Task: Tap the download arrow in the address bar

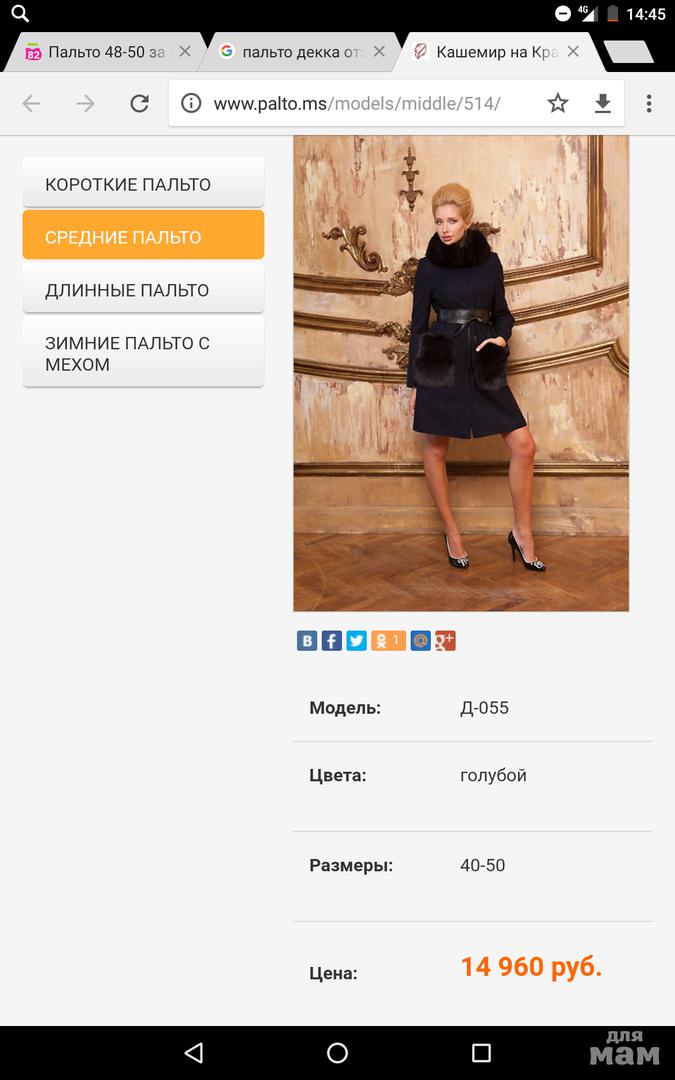Action: point(603,103)
